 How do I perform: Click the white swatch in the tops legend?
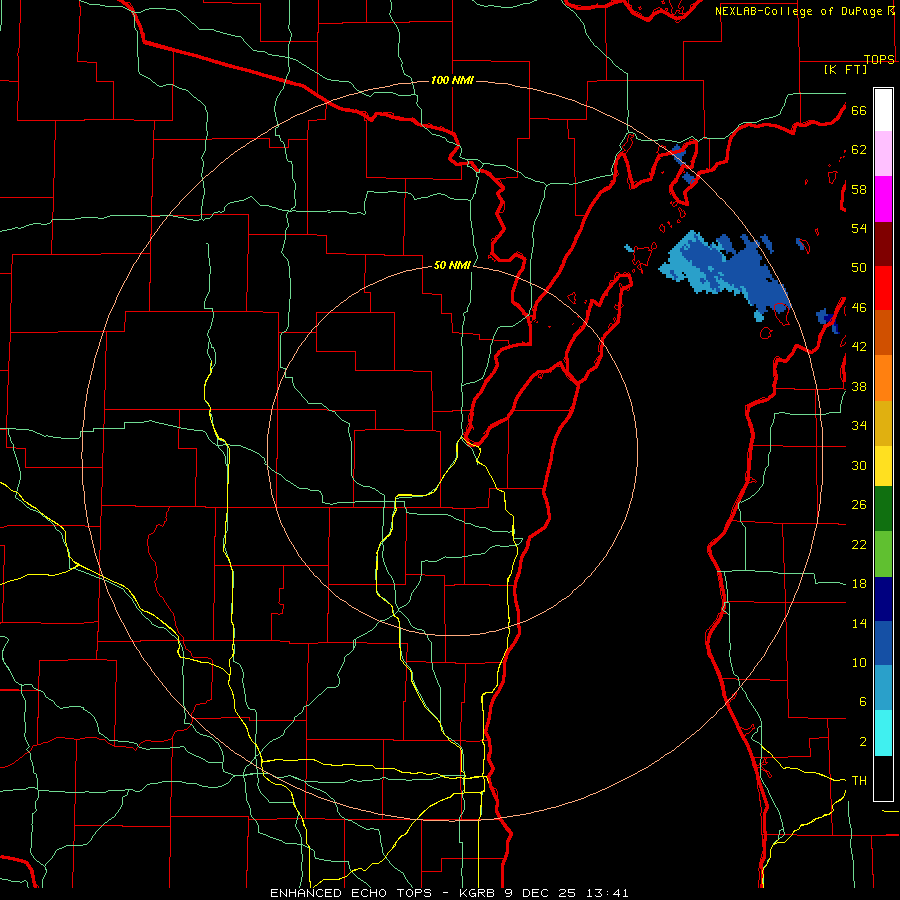click(x=883, y=110)
